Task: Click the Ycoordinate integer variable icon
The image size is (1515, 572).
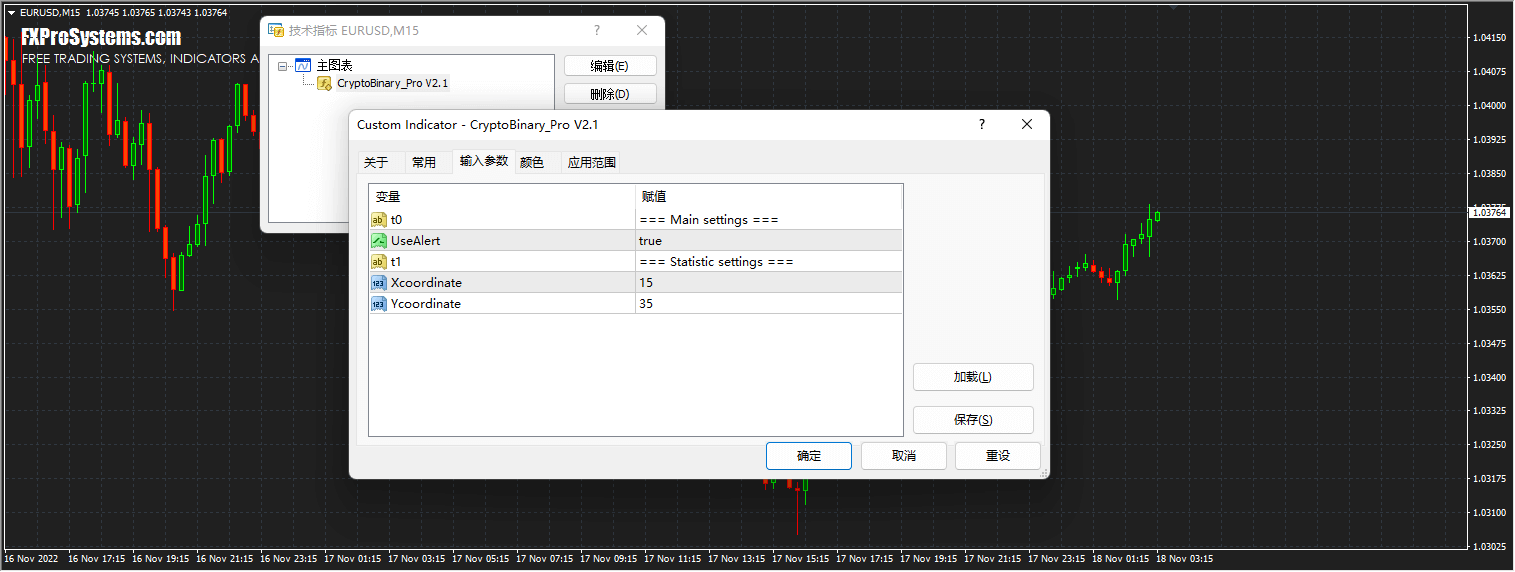Action: click(379, 304)
